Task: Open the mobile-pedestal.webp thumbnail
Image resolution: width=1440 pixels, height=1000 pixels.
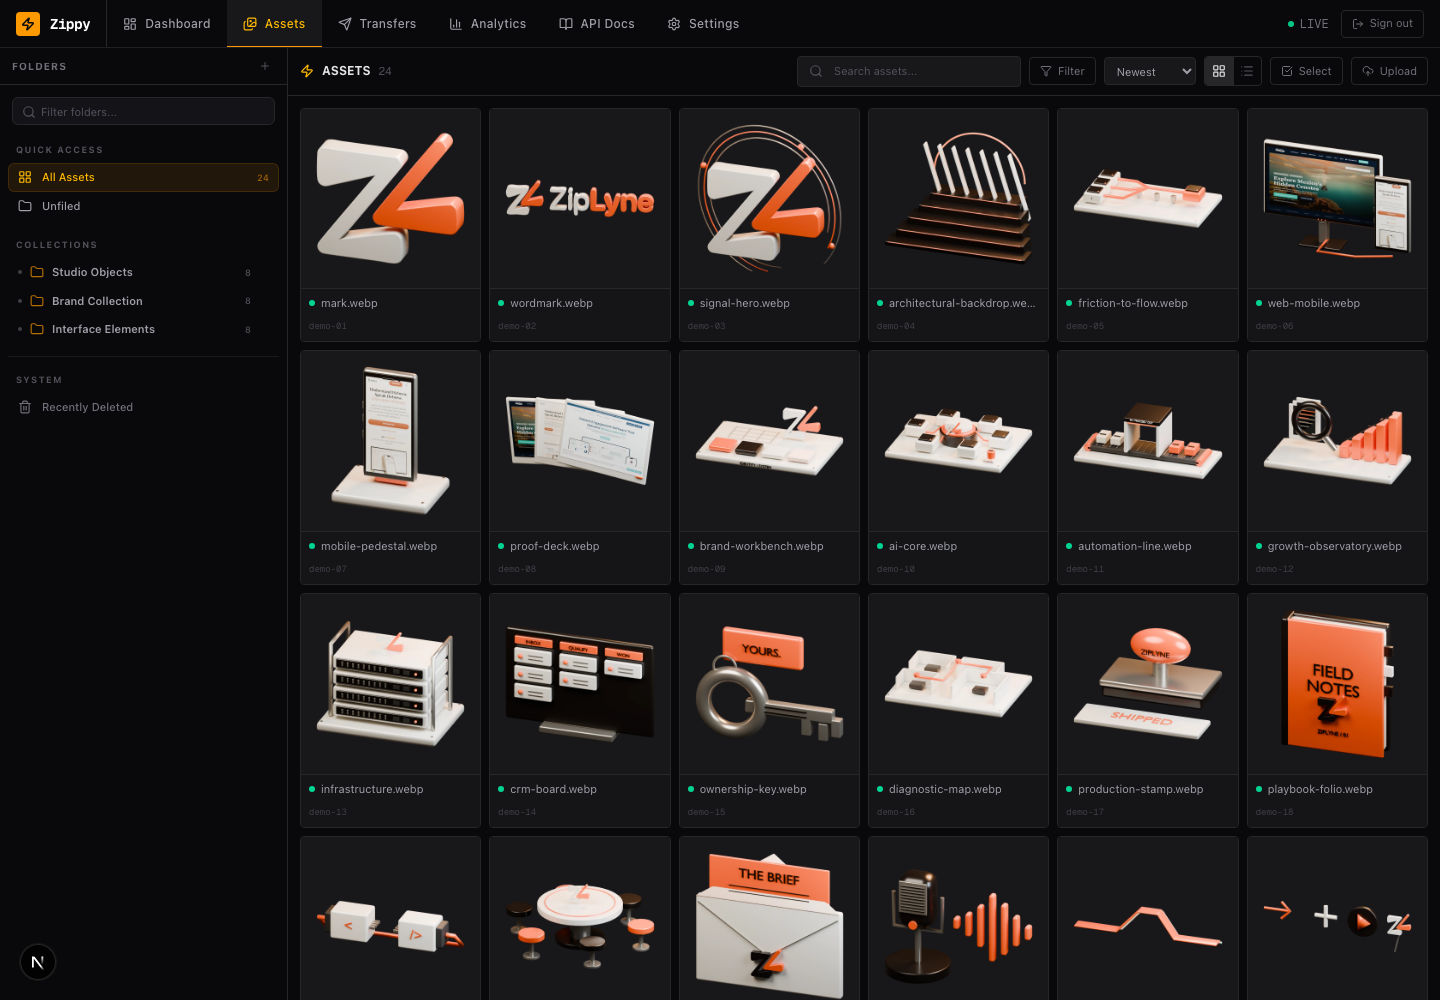Action: 390,441
